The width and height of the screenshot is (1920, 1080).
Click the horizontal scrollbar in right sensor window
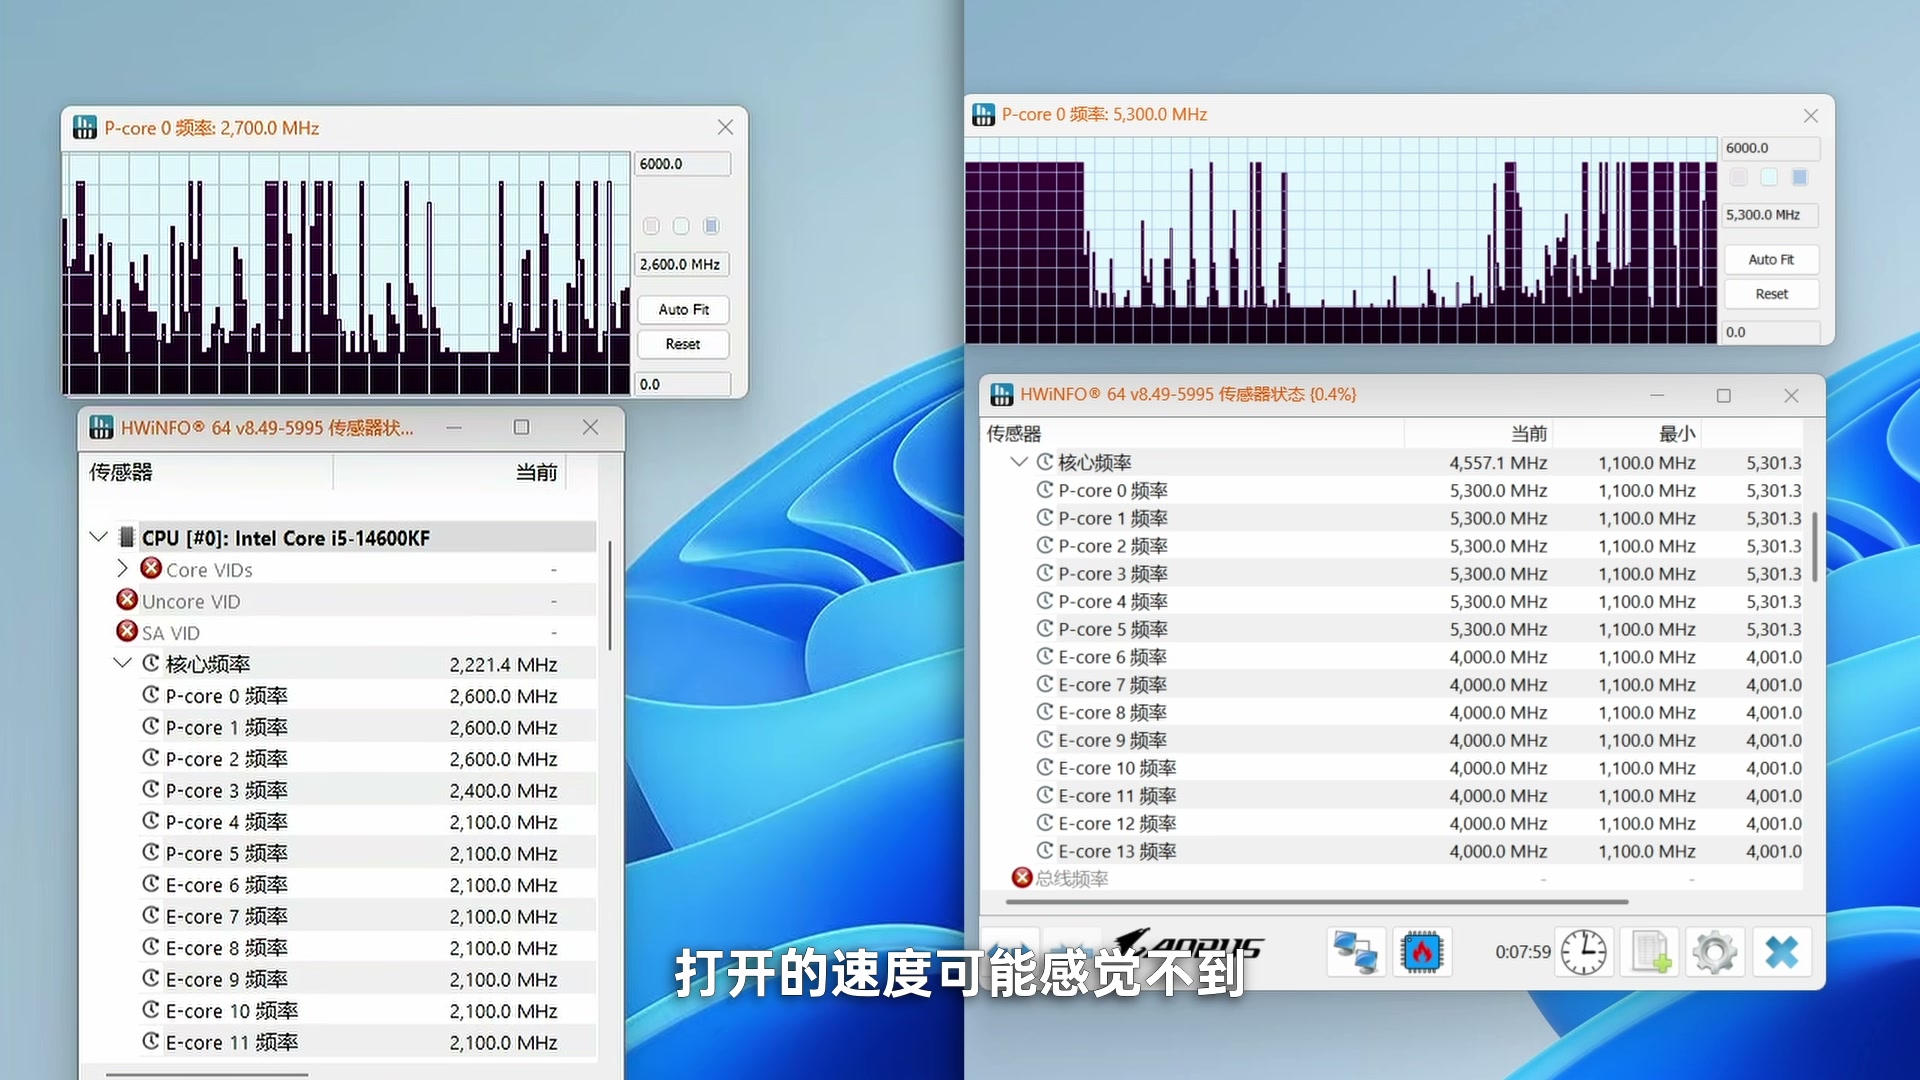[1317, 901]
